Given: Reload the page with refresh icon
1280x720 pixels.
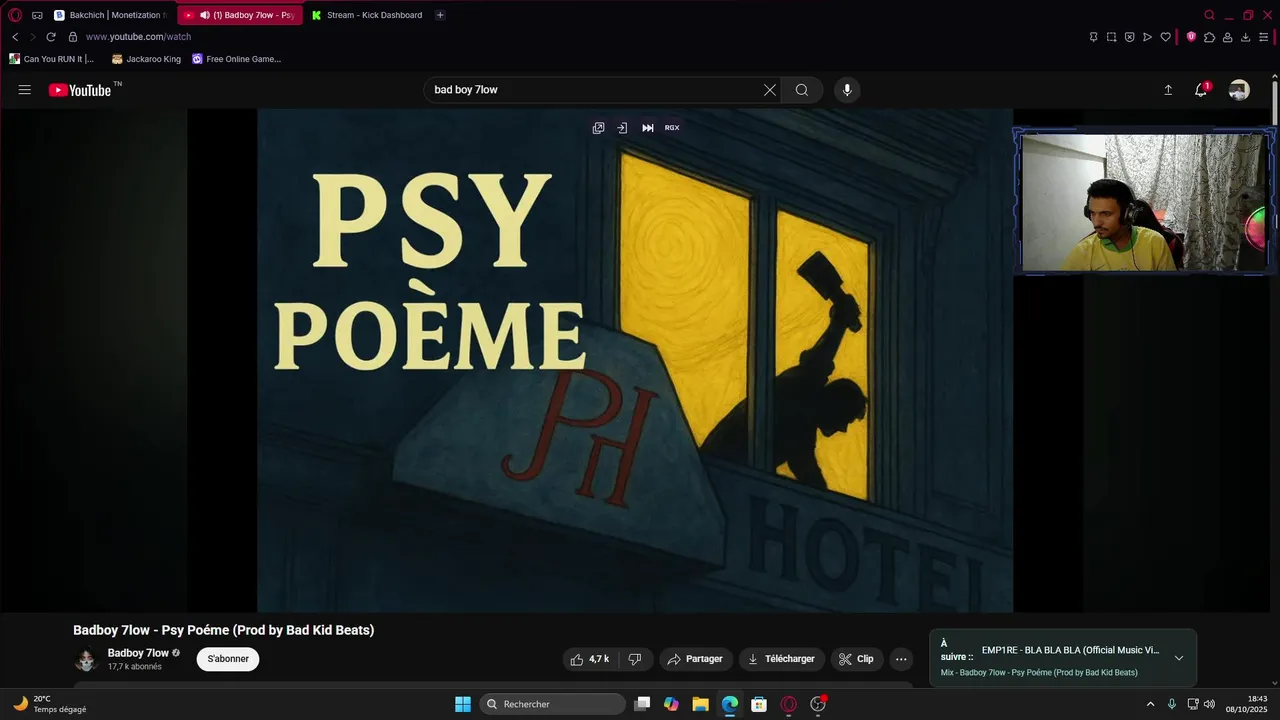Looking at the screenshot, I should point(51,37).
